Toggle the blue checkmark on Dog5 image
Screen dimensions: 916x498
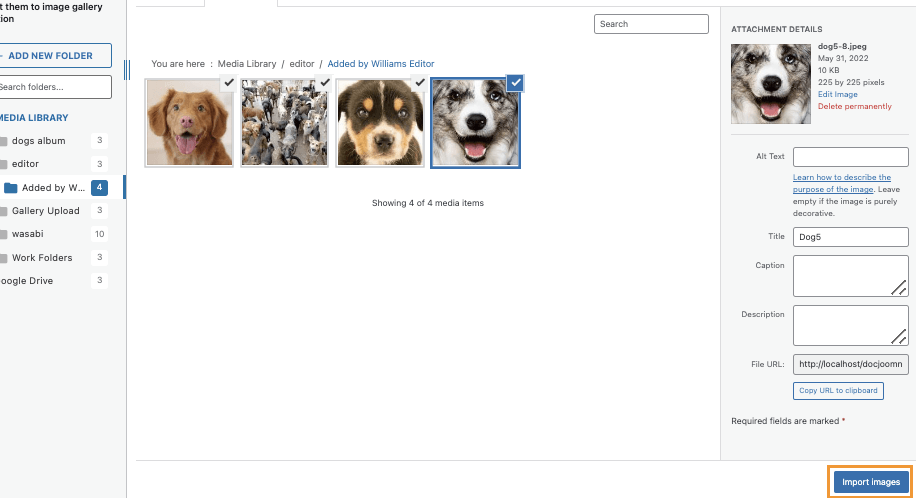(515, 83)
